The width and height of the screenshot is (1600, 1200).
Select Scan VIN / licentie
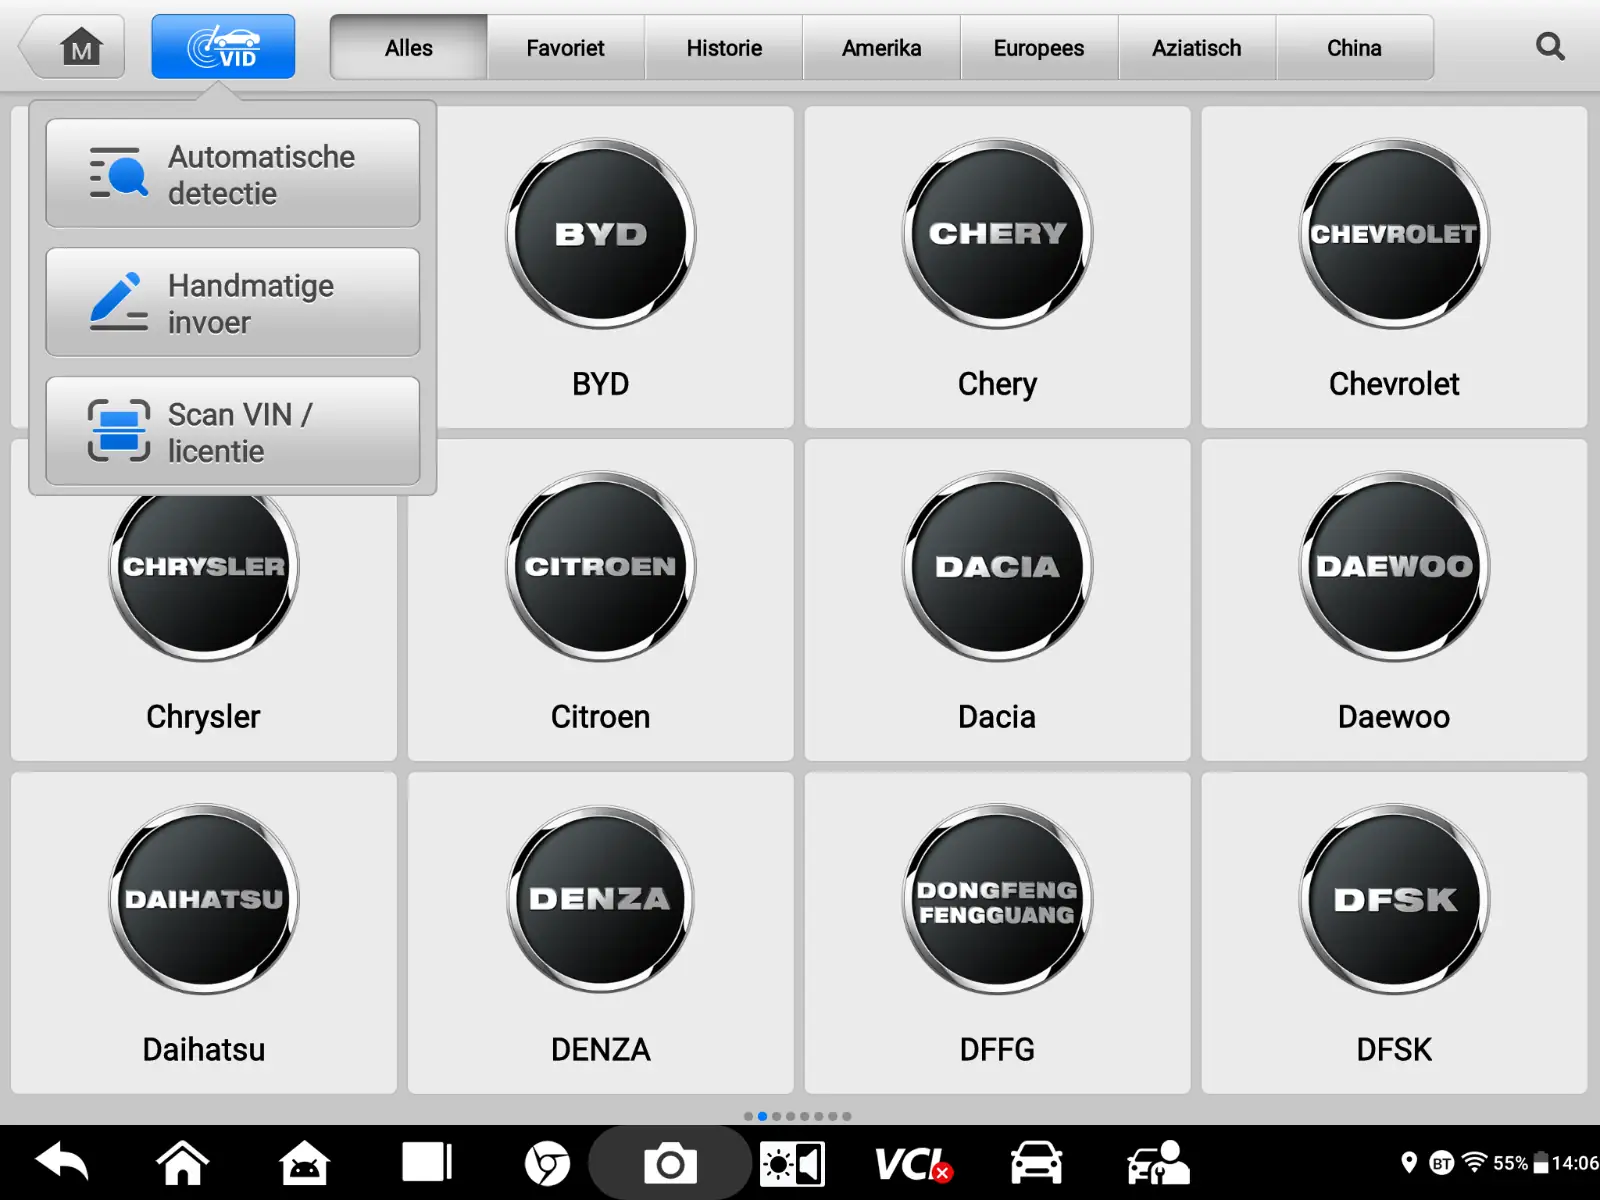[233, 432]
